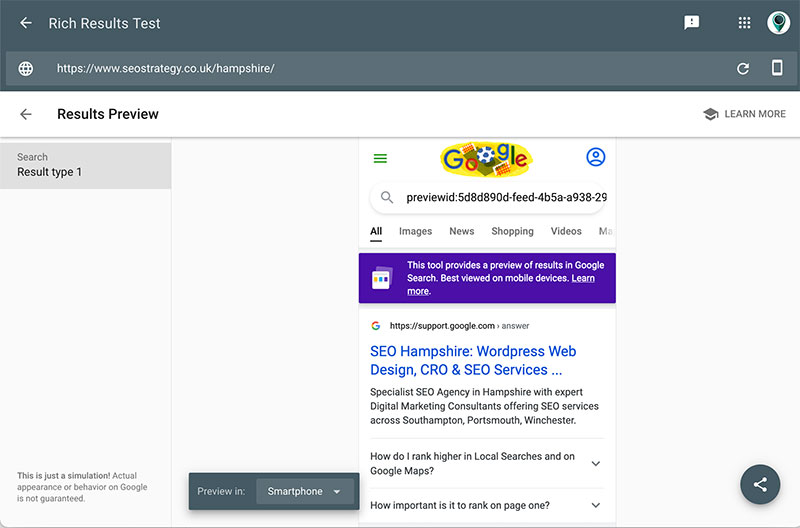Open the account profile avatar
Image resolution: width=800 pixels, height=528 pixels.
[x=778, y=23]
